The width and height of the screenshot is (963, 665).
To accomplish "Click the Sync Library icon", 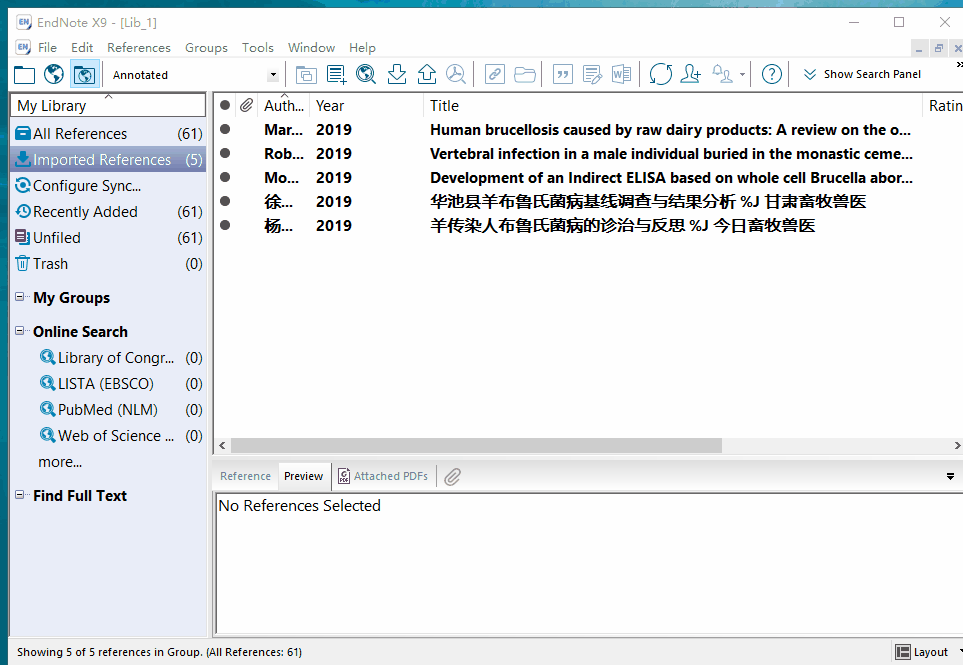I will 661,75.
